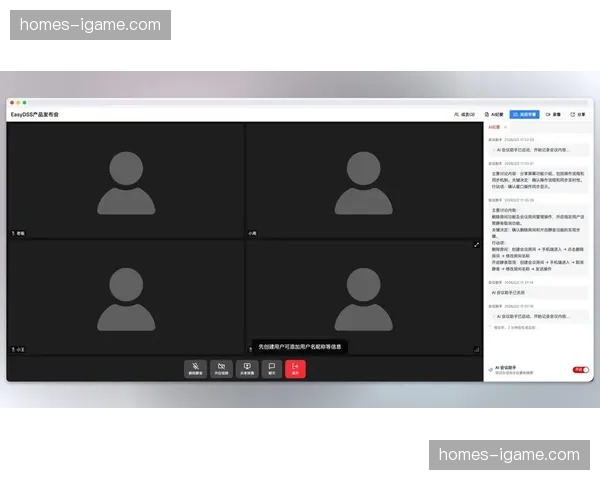Click the red leave meeting button
This screenshot has height=480, width=600.
click(295, 368)
